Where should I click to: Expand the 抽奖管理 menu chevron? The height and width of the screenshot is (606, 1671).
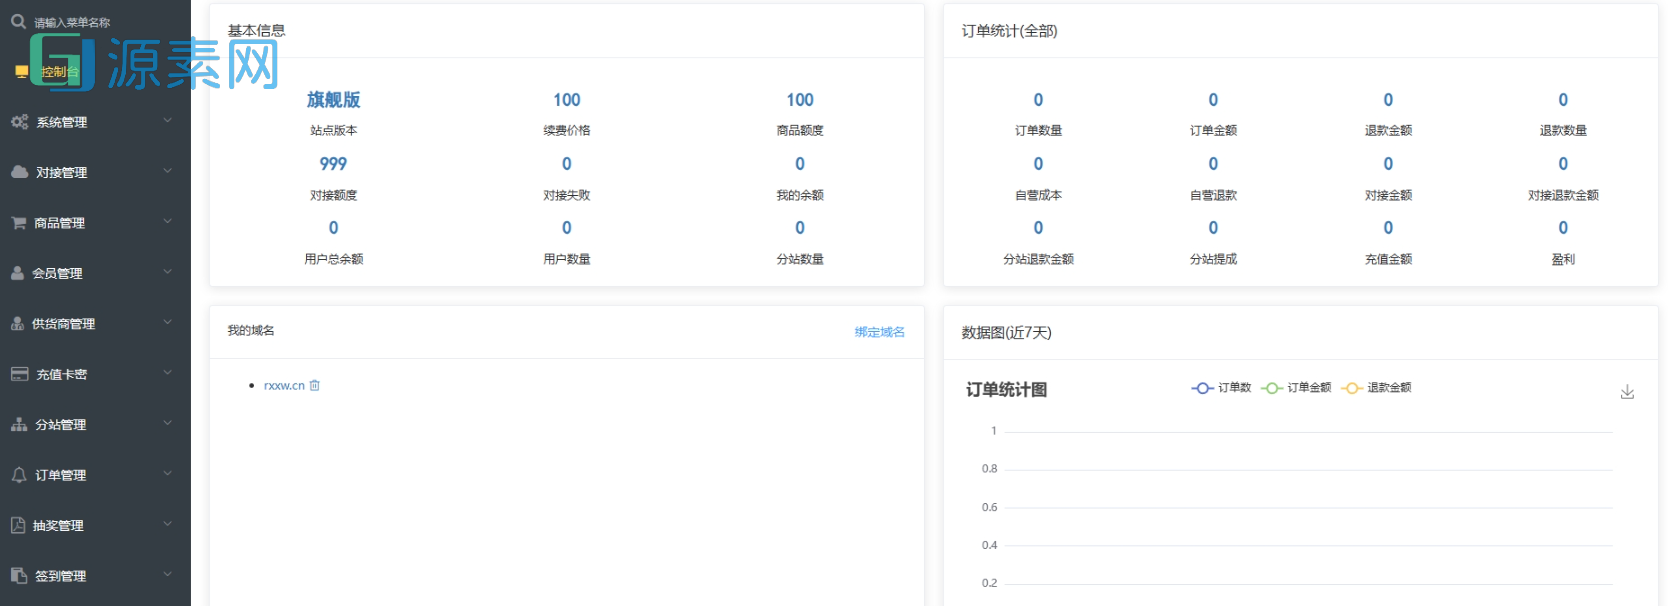pyautogui.click(x=168, y=524)
